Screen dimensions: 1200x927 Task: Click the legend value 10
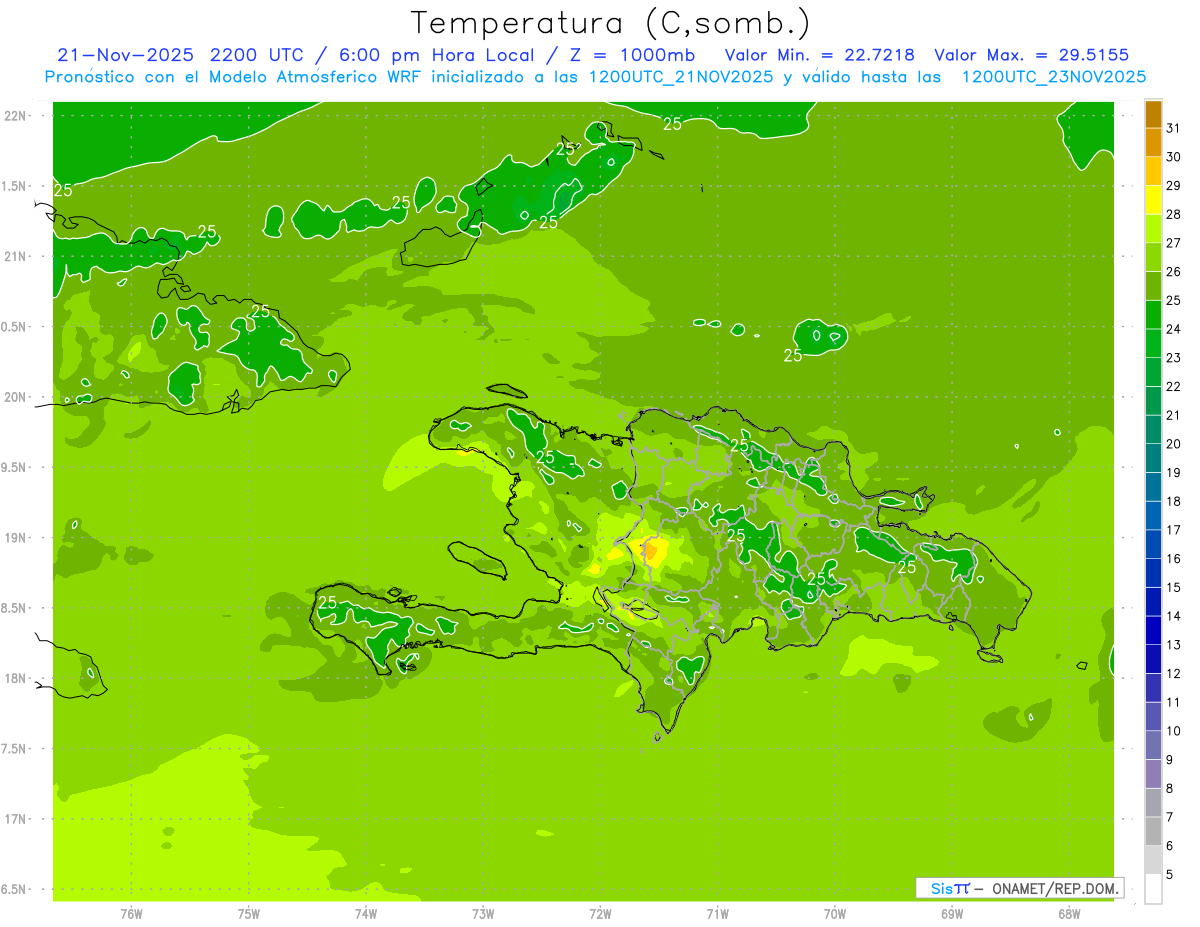1173,731
